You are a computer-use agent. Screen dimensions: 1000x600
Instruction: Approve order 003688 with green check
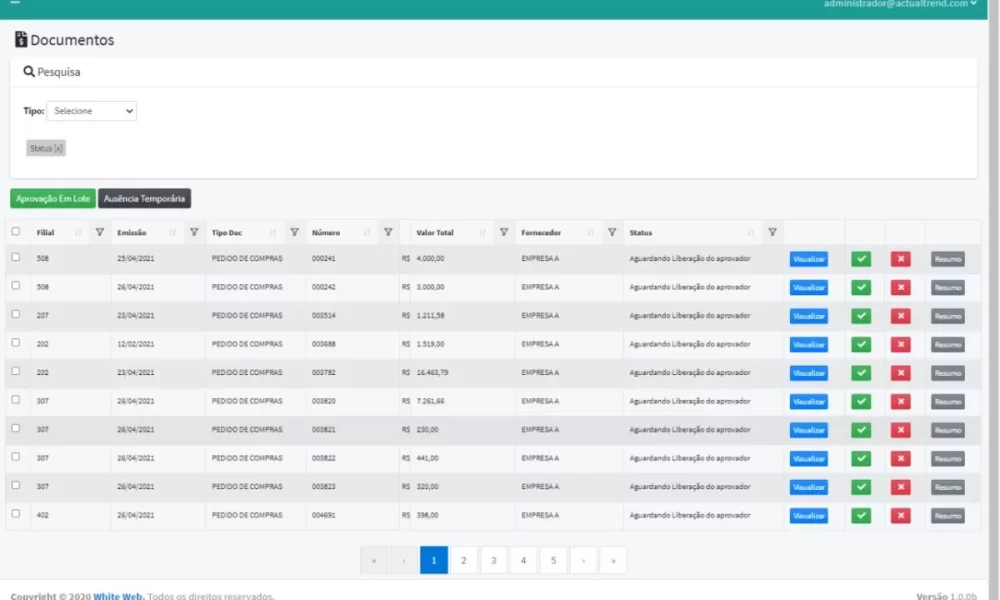coord(861,344)
